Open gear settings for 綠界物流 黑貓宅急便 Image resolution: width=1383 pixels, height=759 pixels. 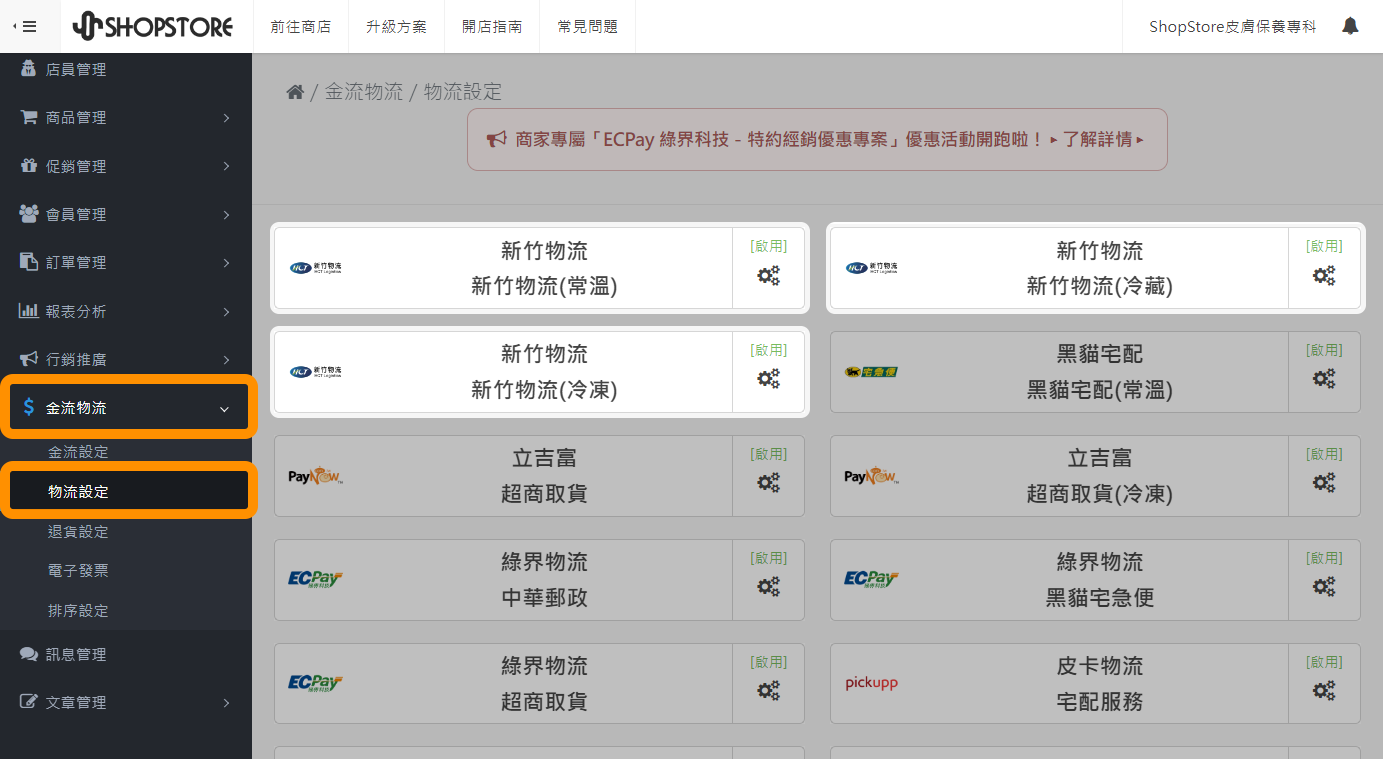tap(1324, 587)
